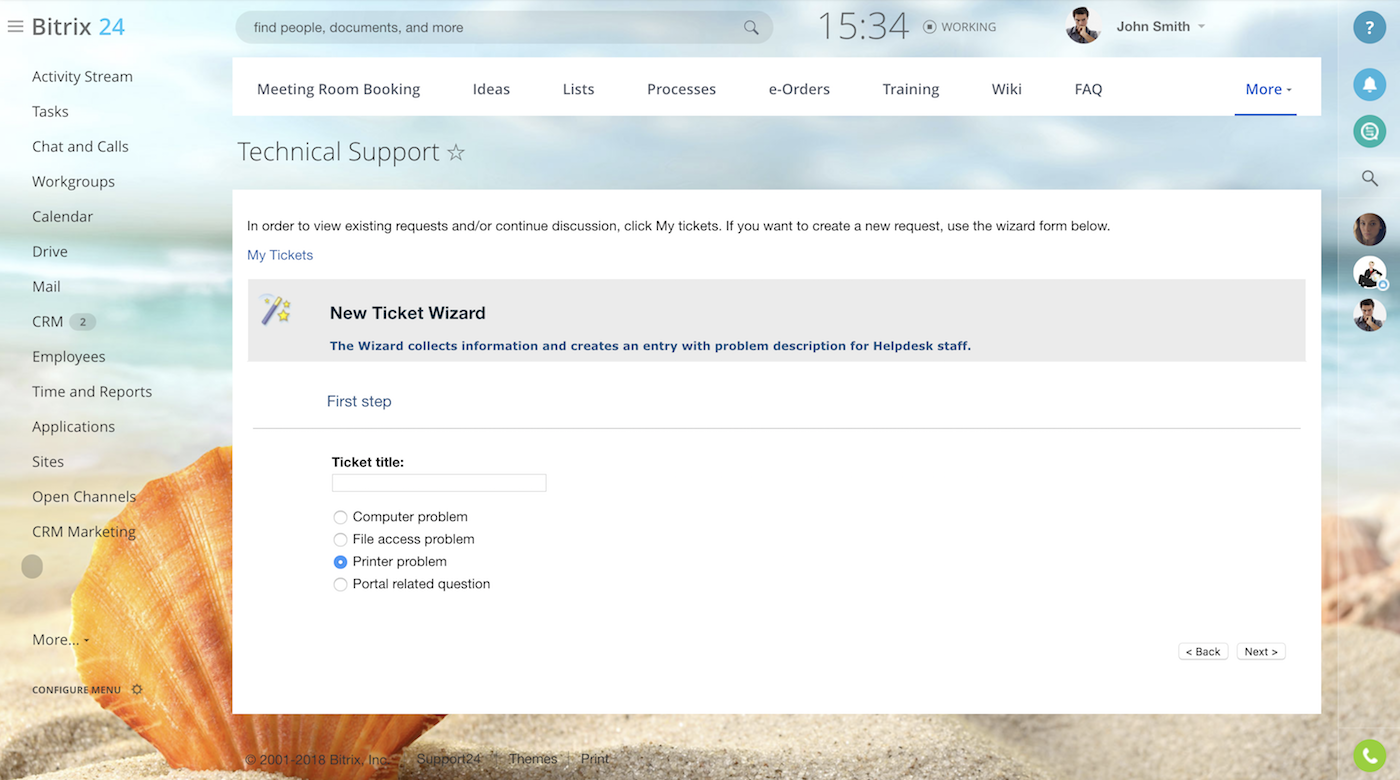Click the hamburger menu icon beside Bitrix 24
The image size is (1400, 780).
[x=15, y=27]
